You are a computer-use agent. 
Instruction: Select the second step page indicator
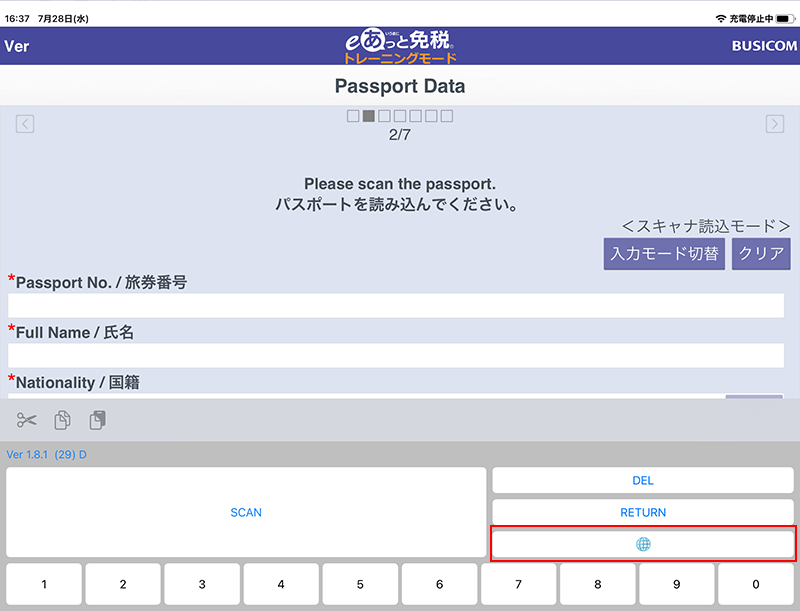[x=368, y=116]
